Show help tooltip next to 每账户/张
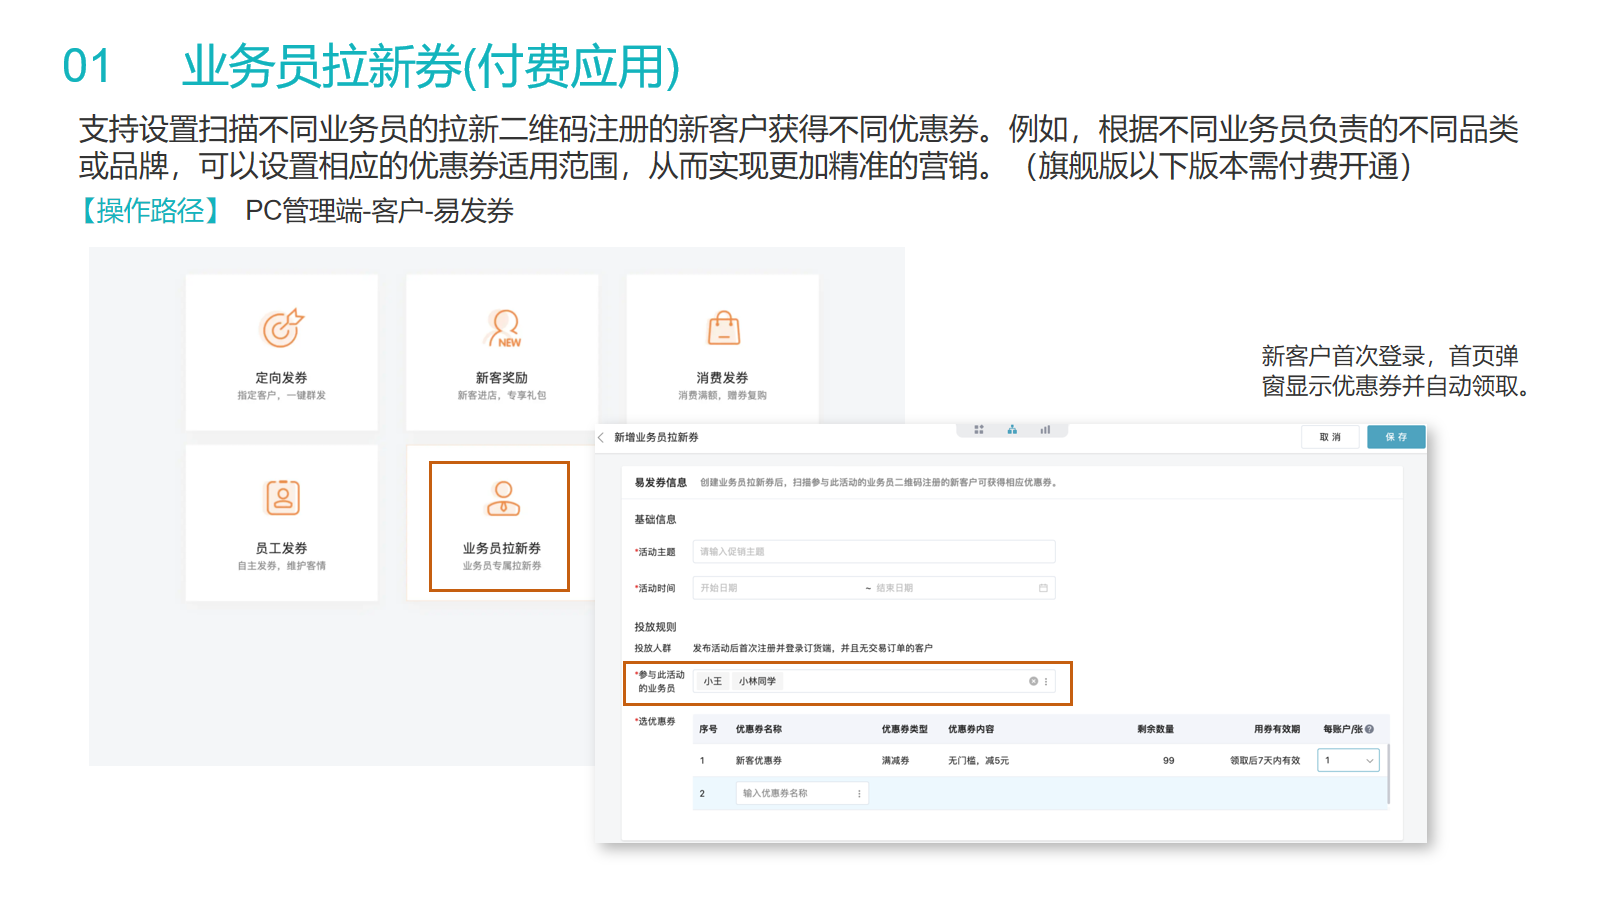The width and height of the screenshot is (1600, 900). tap(1369, 729)
